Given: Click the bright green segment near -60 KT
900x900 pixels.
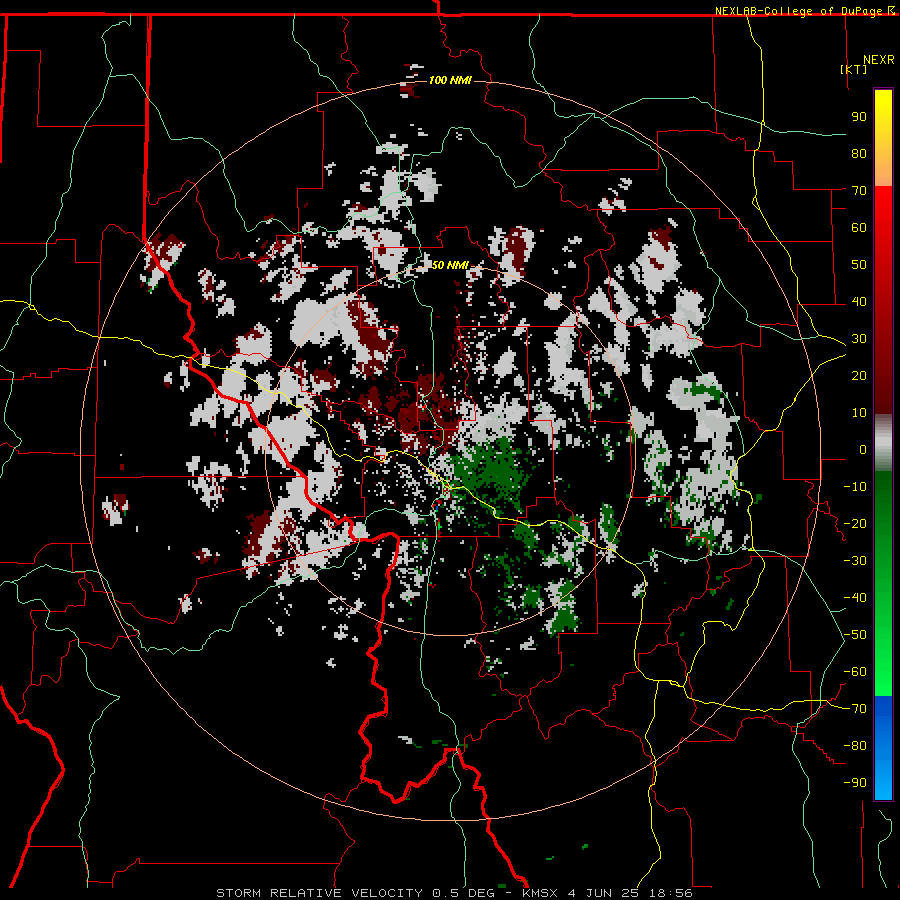Looking at the screenshot, I should 883,672.
